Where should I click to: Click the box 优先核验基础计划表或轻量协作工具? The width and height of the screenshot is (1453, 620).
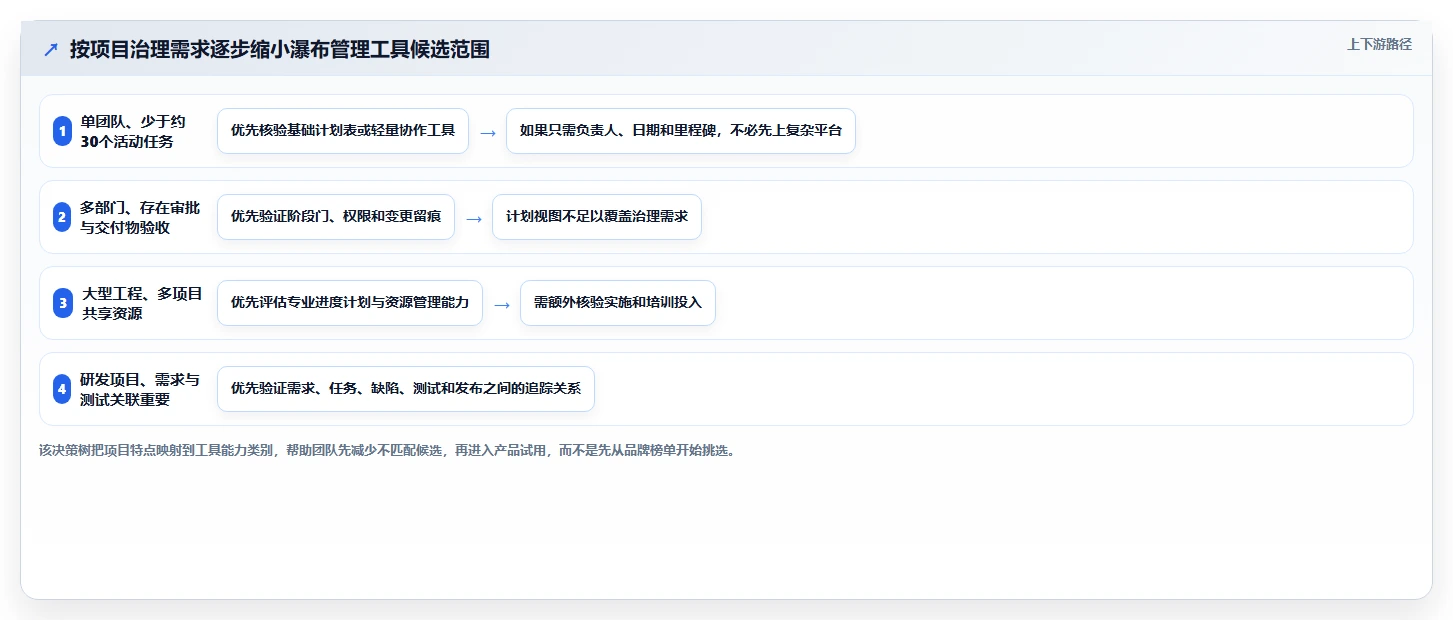[x=343, y=131]
